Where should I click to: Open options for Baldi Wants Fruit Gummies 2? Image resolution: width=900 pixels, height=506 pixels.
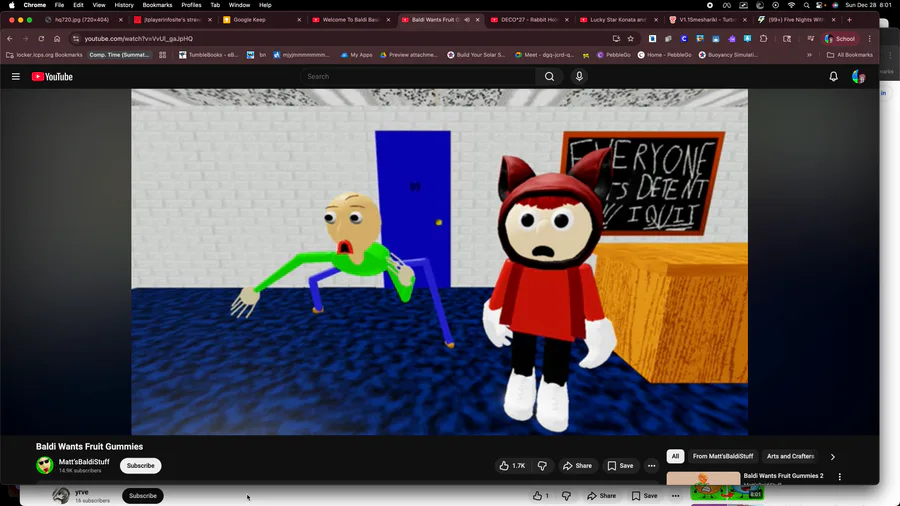click(x=840, y=477)
